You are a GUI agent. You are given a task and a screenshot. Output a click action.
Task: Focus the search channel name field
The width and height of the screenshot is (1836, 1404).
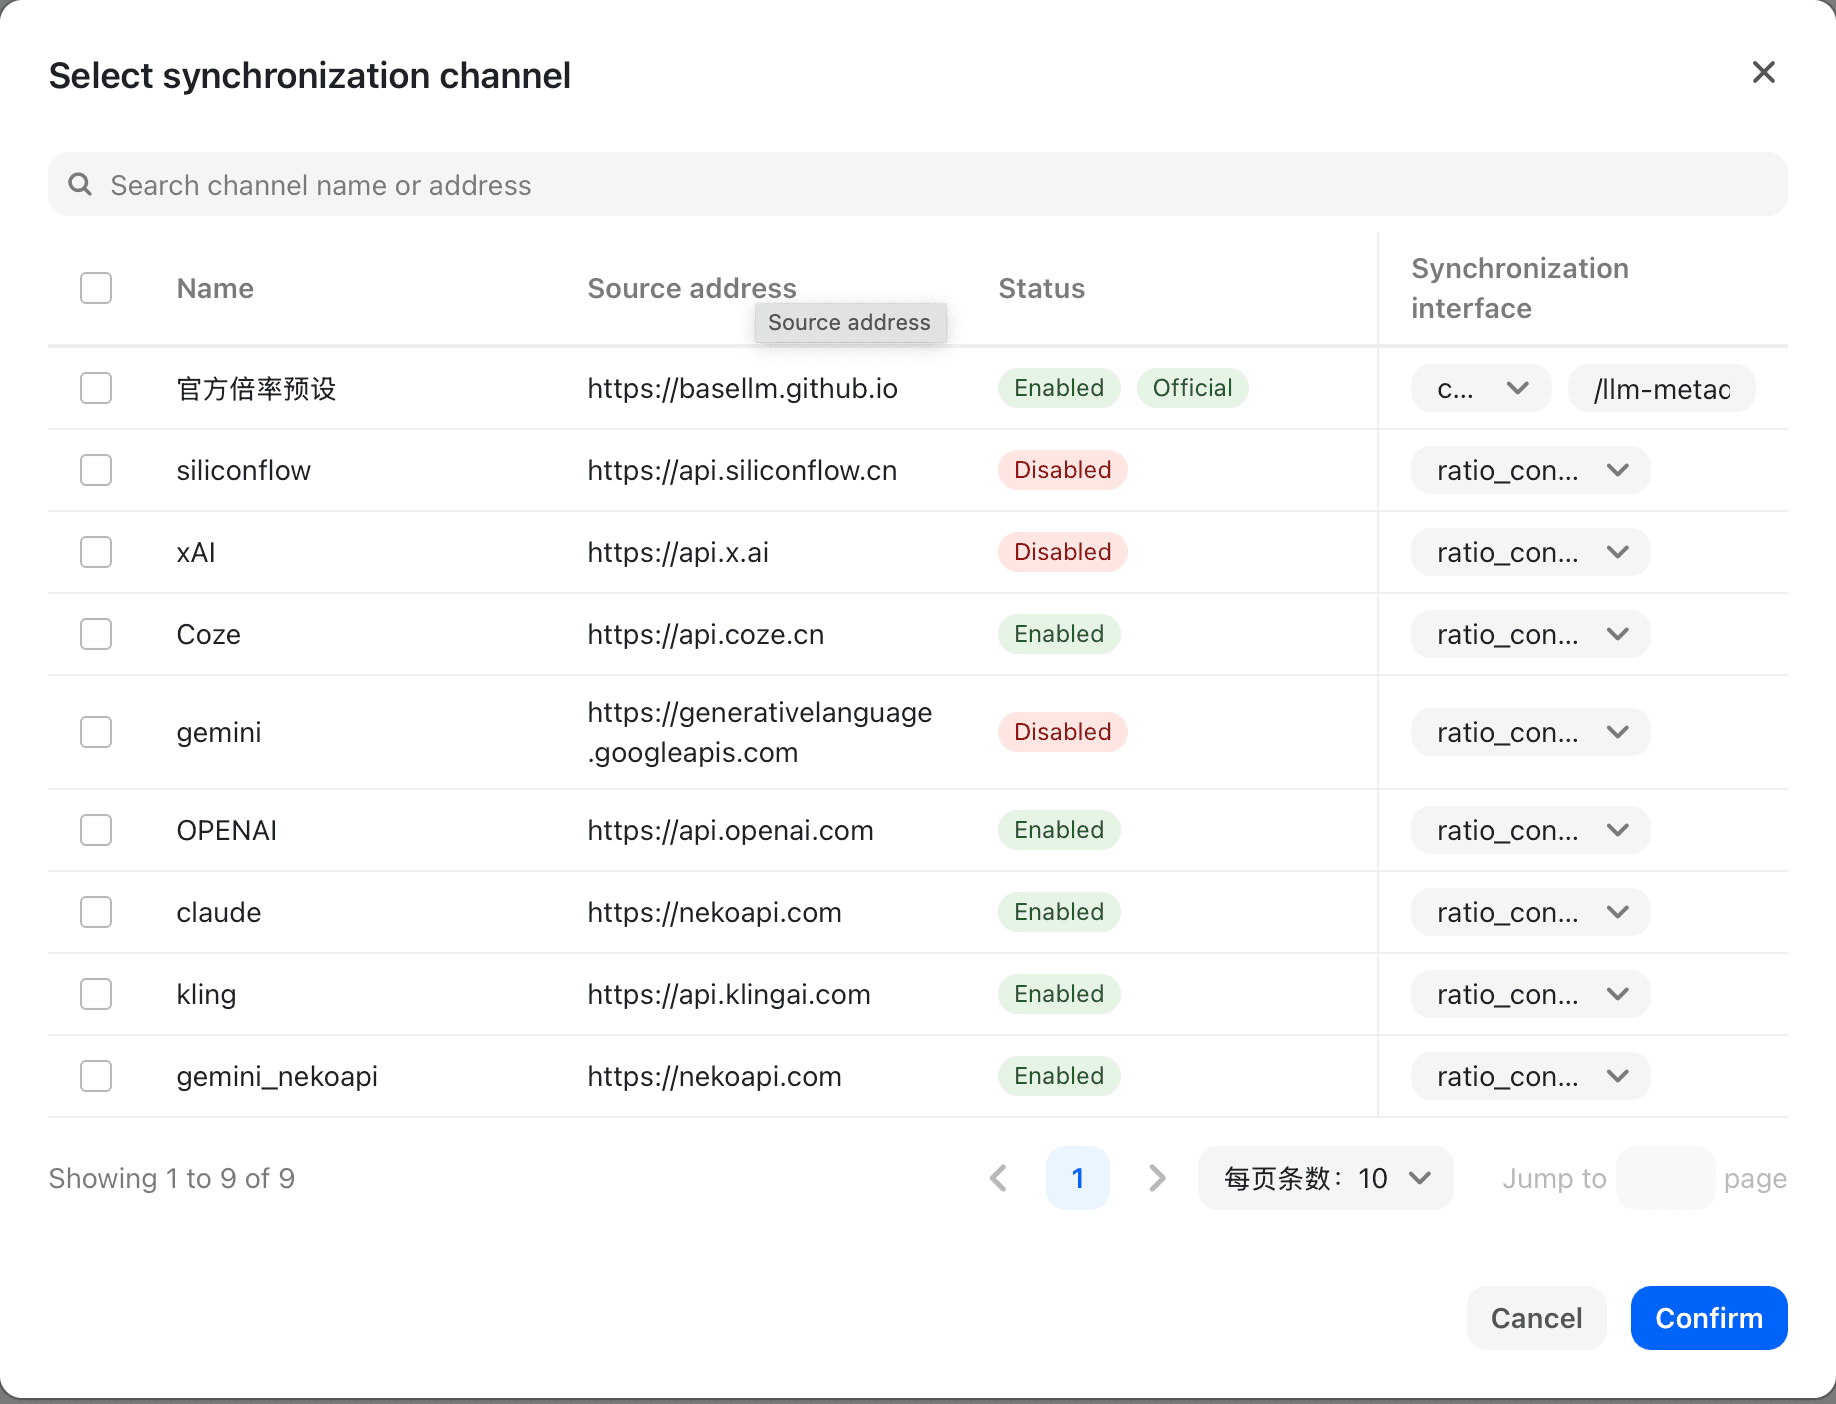coord(918,185)
